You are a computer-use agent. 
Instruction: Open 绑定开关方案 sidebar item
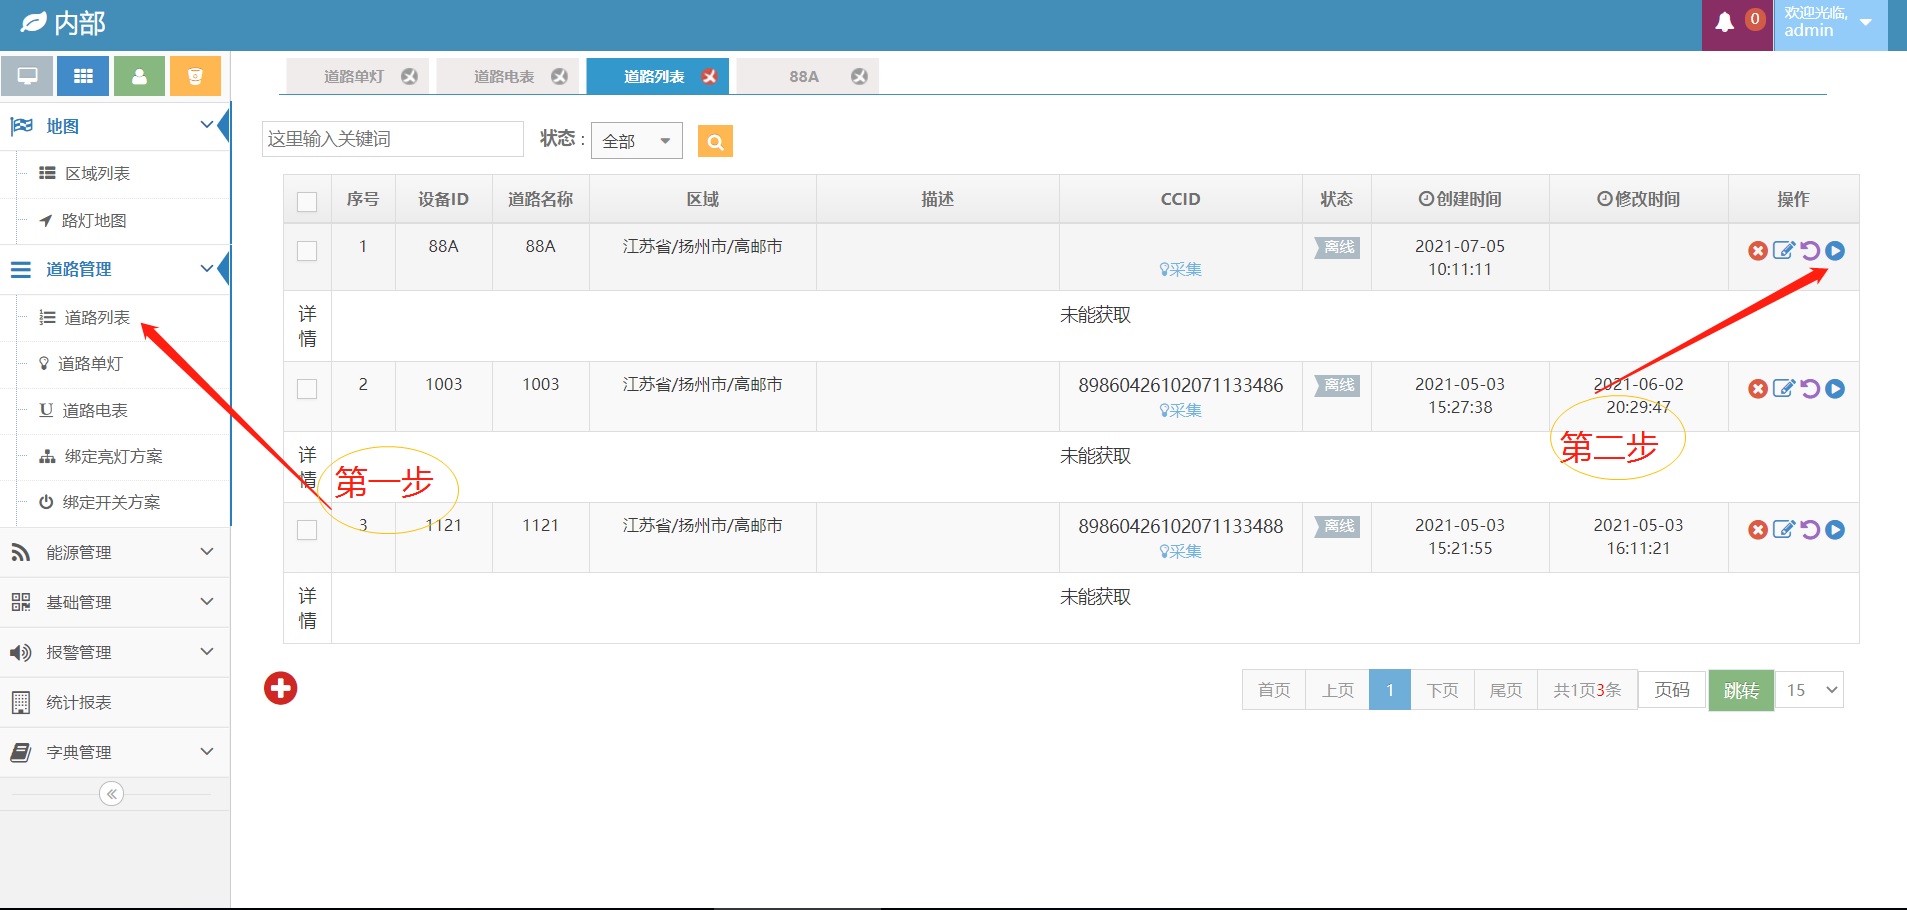(x=111, y=502)
